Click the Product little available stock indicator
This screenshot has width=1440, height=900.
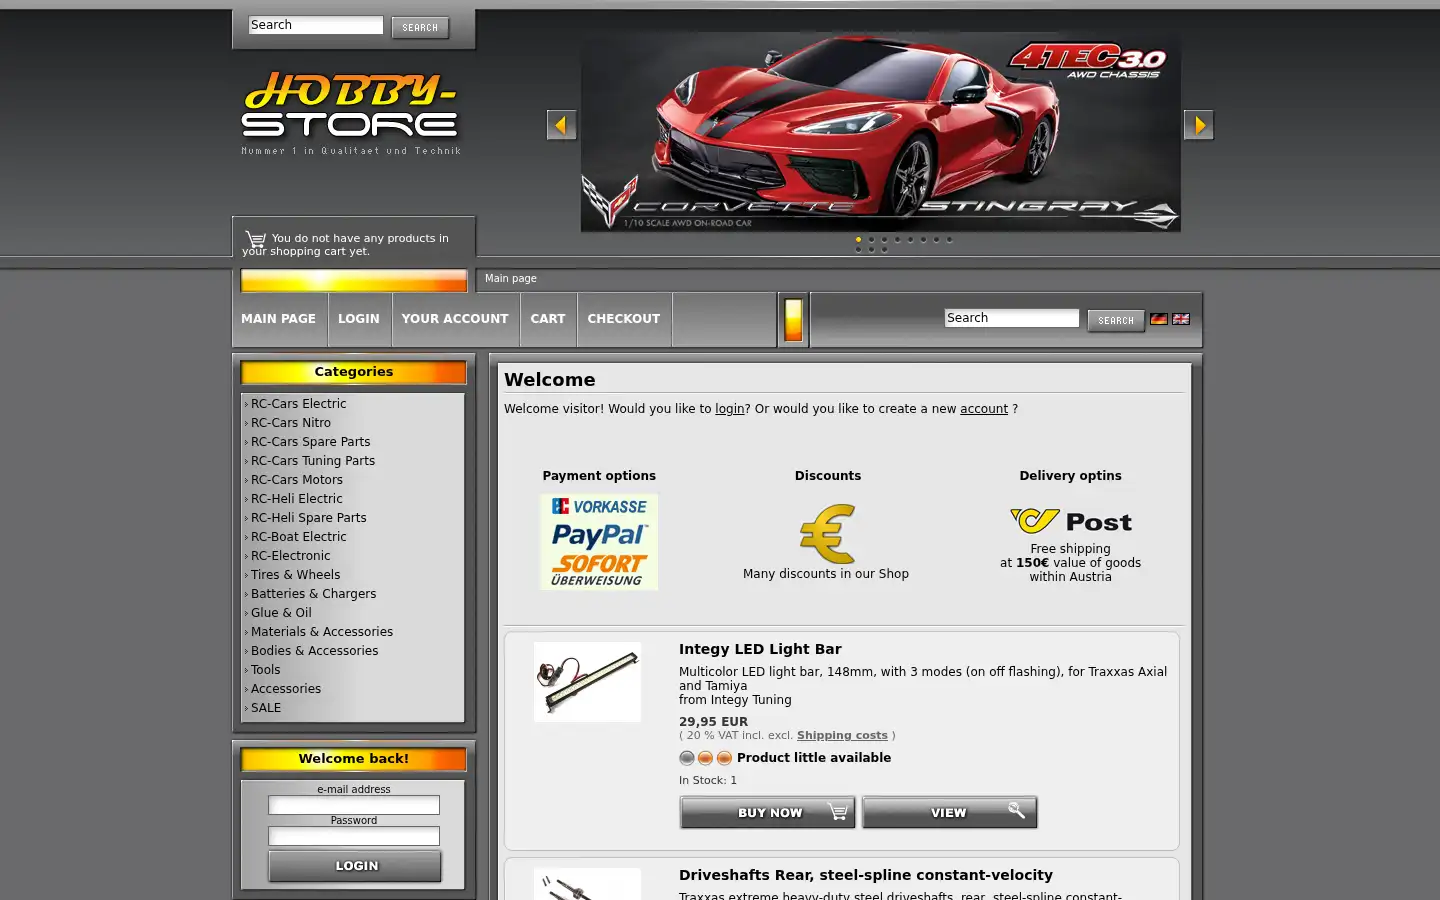[785, 758]
